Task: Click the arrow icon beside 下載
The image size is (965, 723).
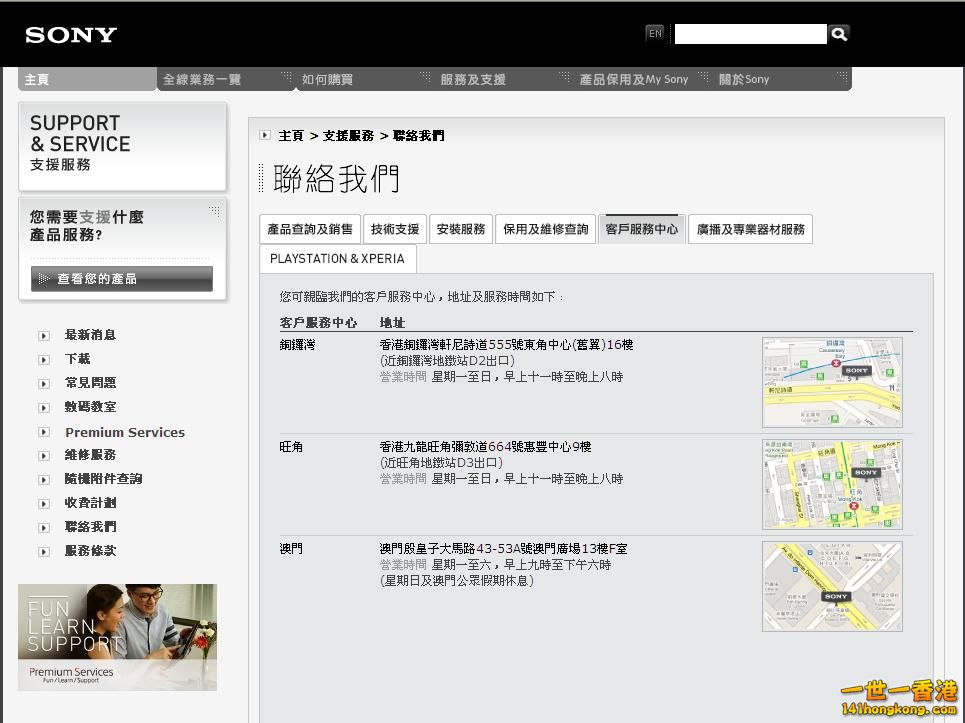Action: pyautogui.click(x=44, y=359)
